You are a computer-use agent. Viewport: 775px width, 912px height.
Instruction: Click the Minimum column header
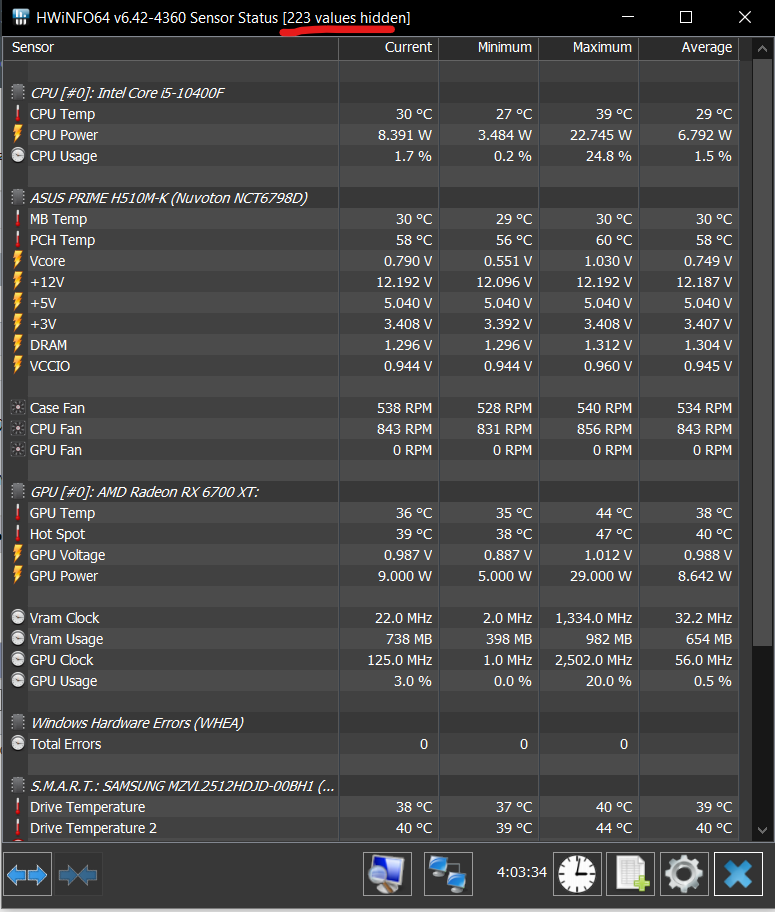click(x=489, y=48)
